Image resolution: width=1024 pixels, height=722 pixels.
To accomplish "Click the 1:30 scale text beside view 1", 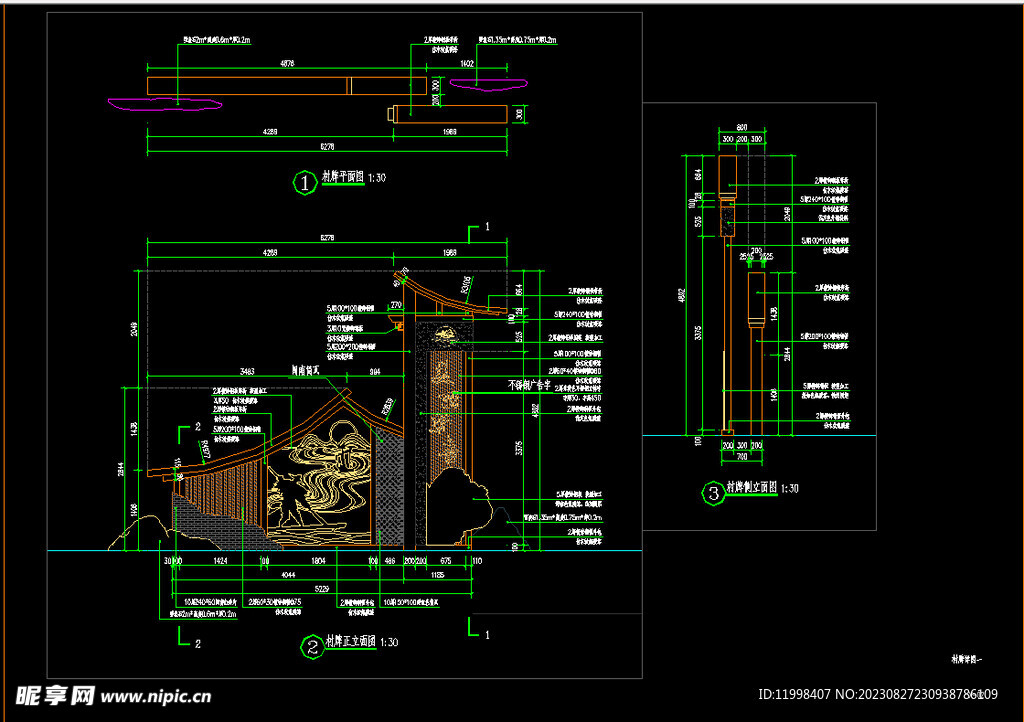I will (377, 177).
